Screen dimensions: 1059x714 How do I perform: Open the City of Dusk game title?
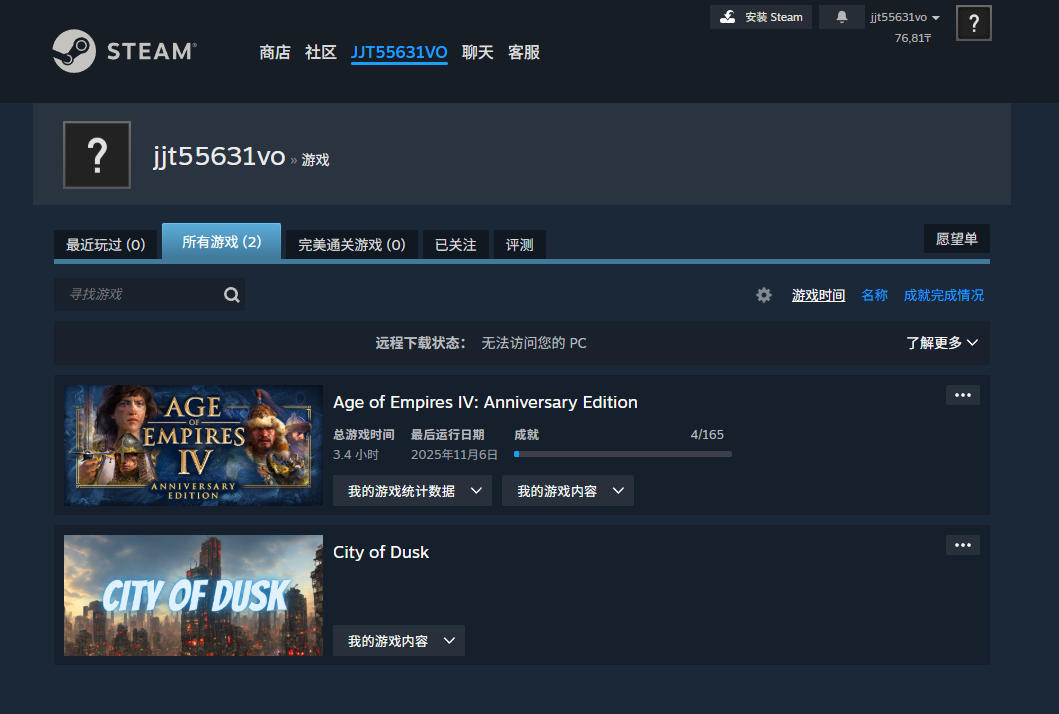coord(381,552)
